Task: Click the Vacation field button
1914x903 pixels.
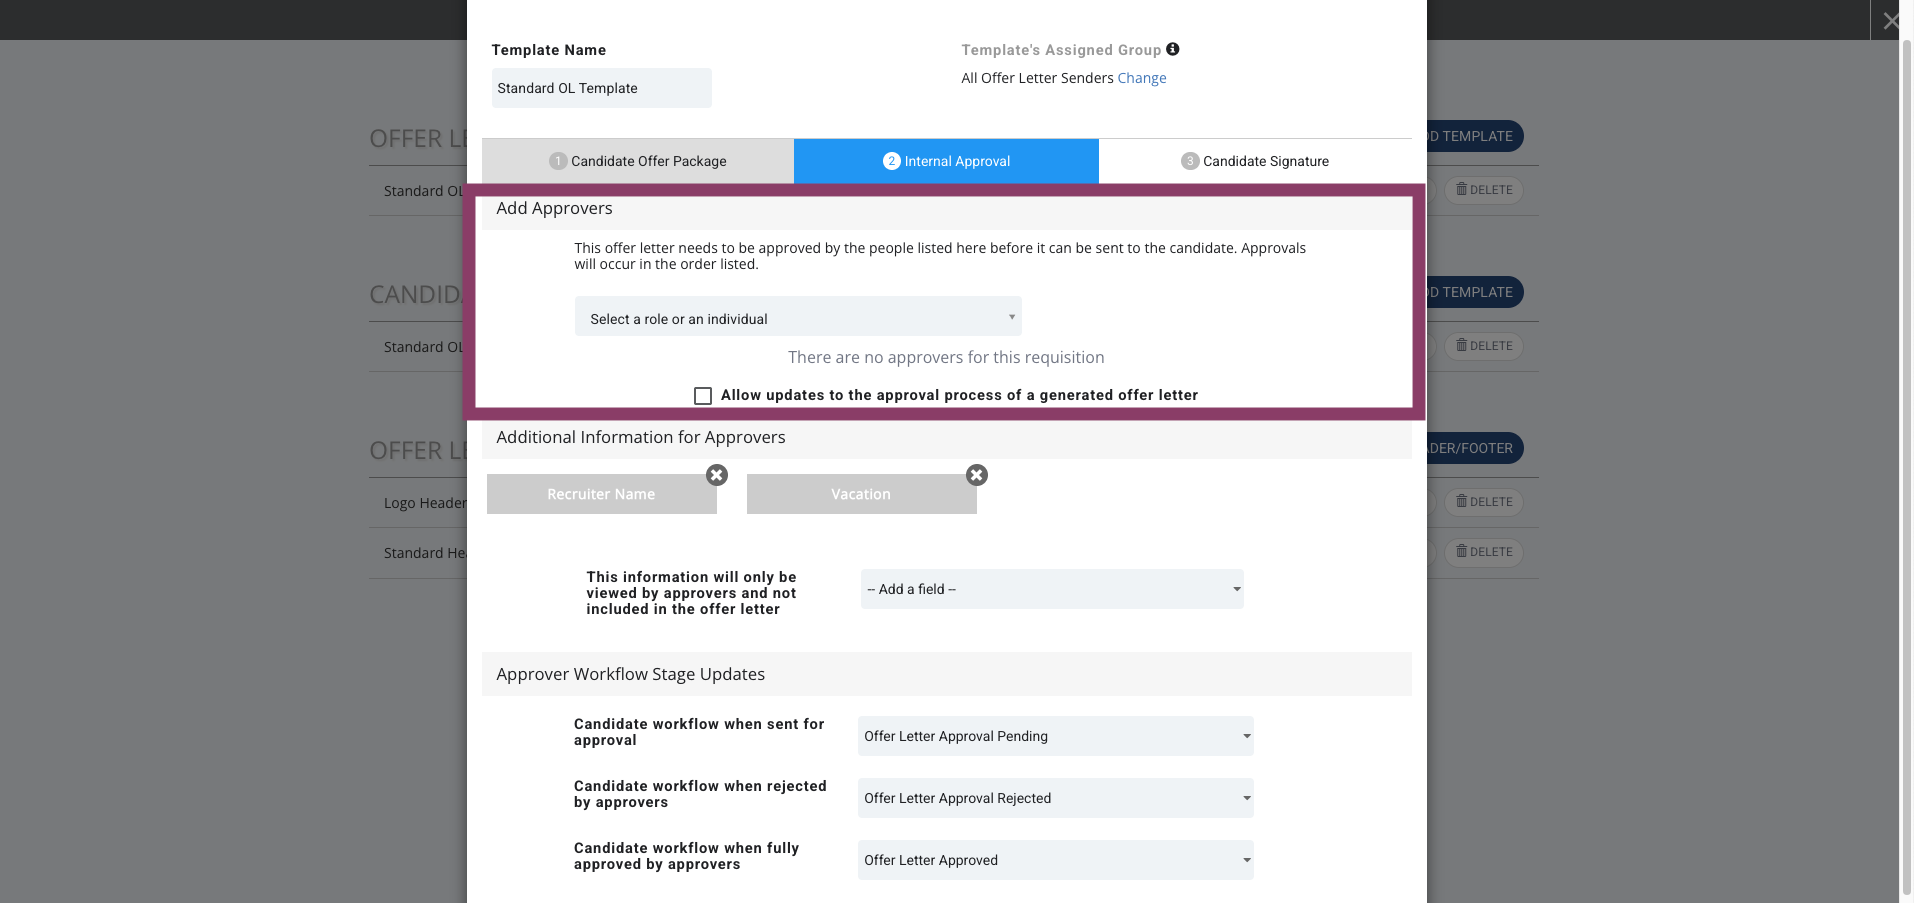Action: (x=862, y=494)
